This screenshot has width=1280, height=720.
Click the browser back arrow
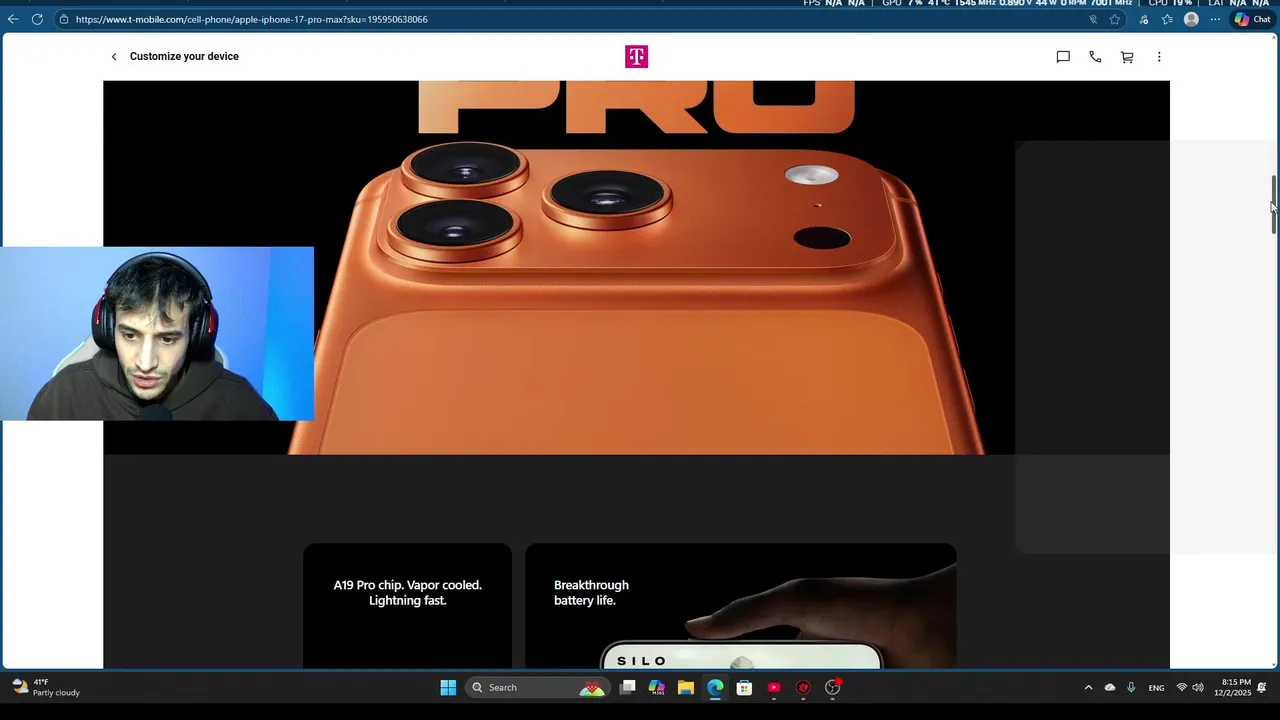tap(13, 19)
